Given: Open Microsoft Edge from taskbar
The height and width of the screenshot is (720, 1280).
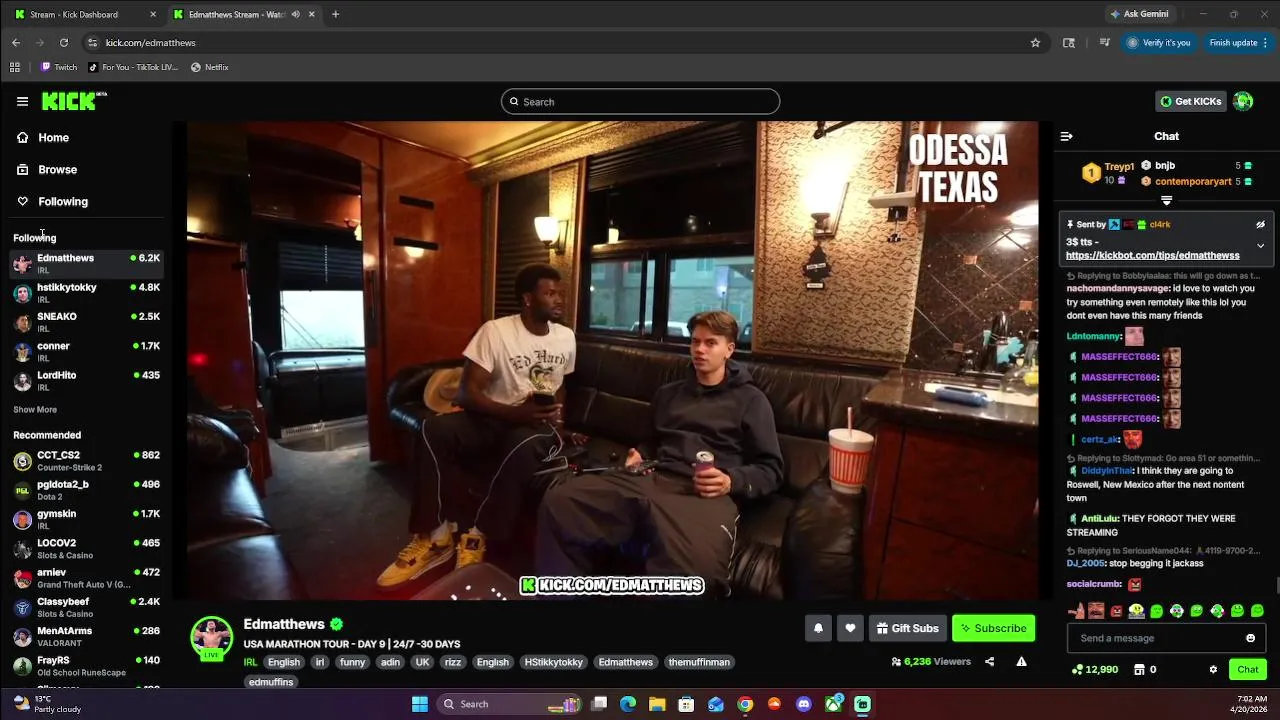Looking at the screenshot, I should 628,704.
